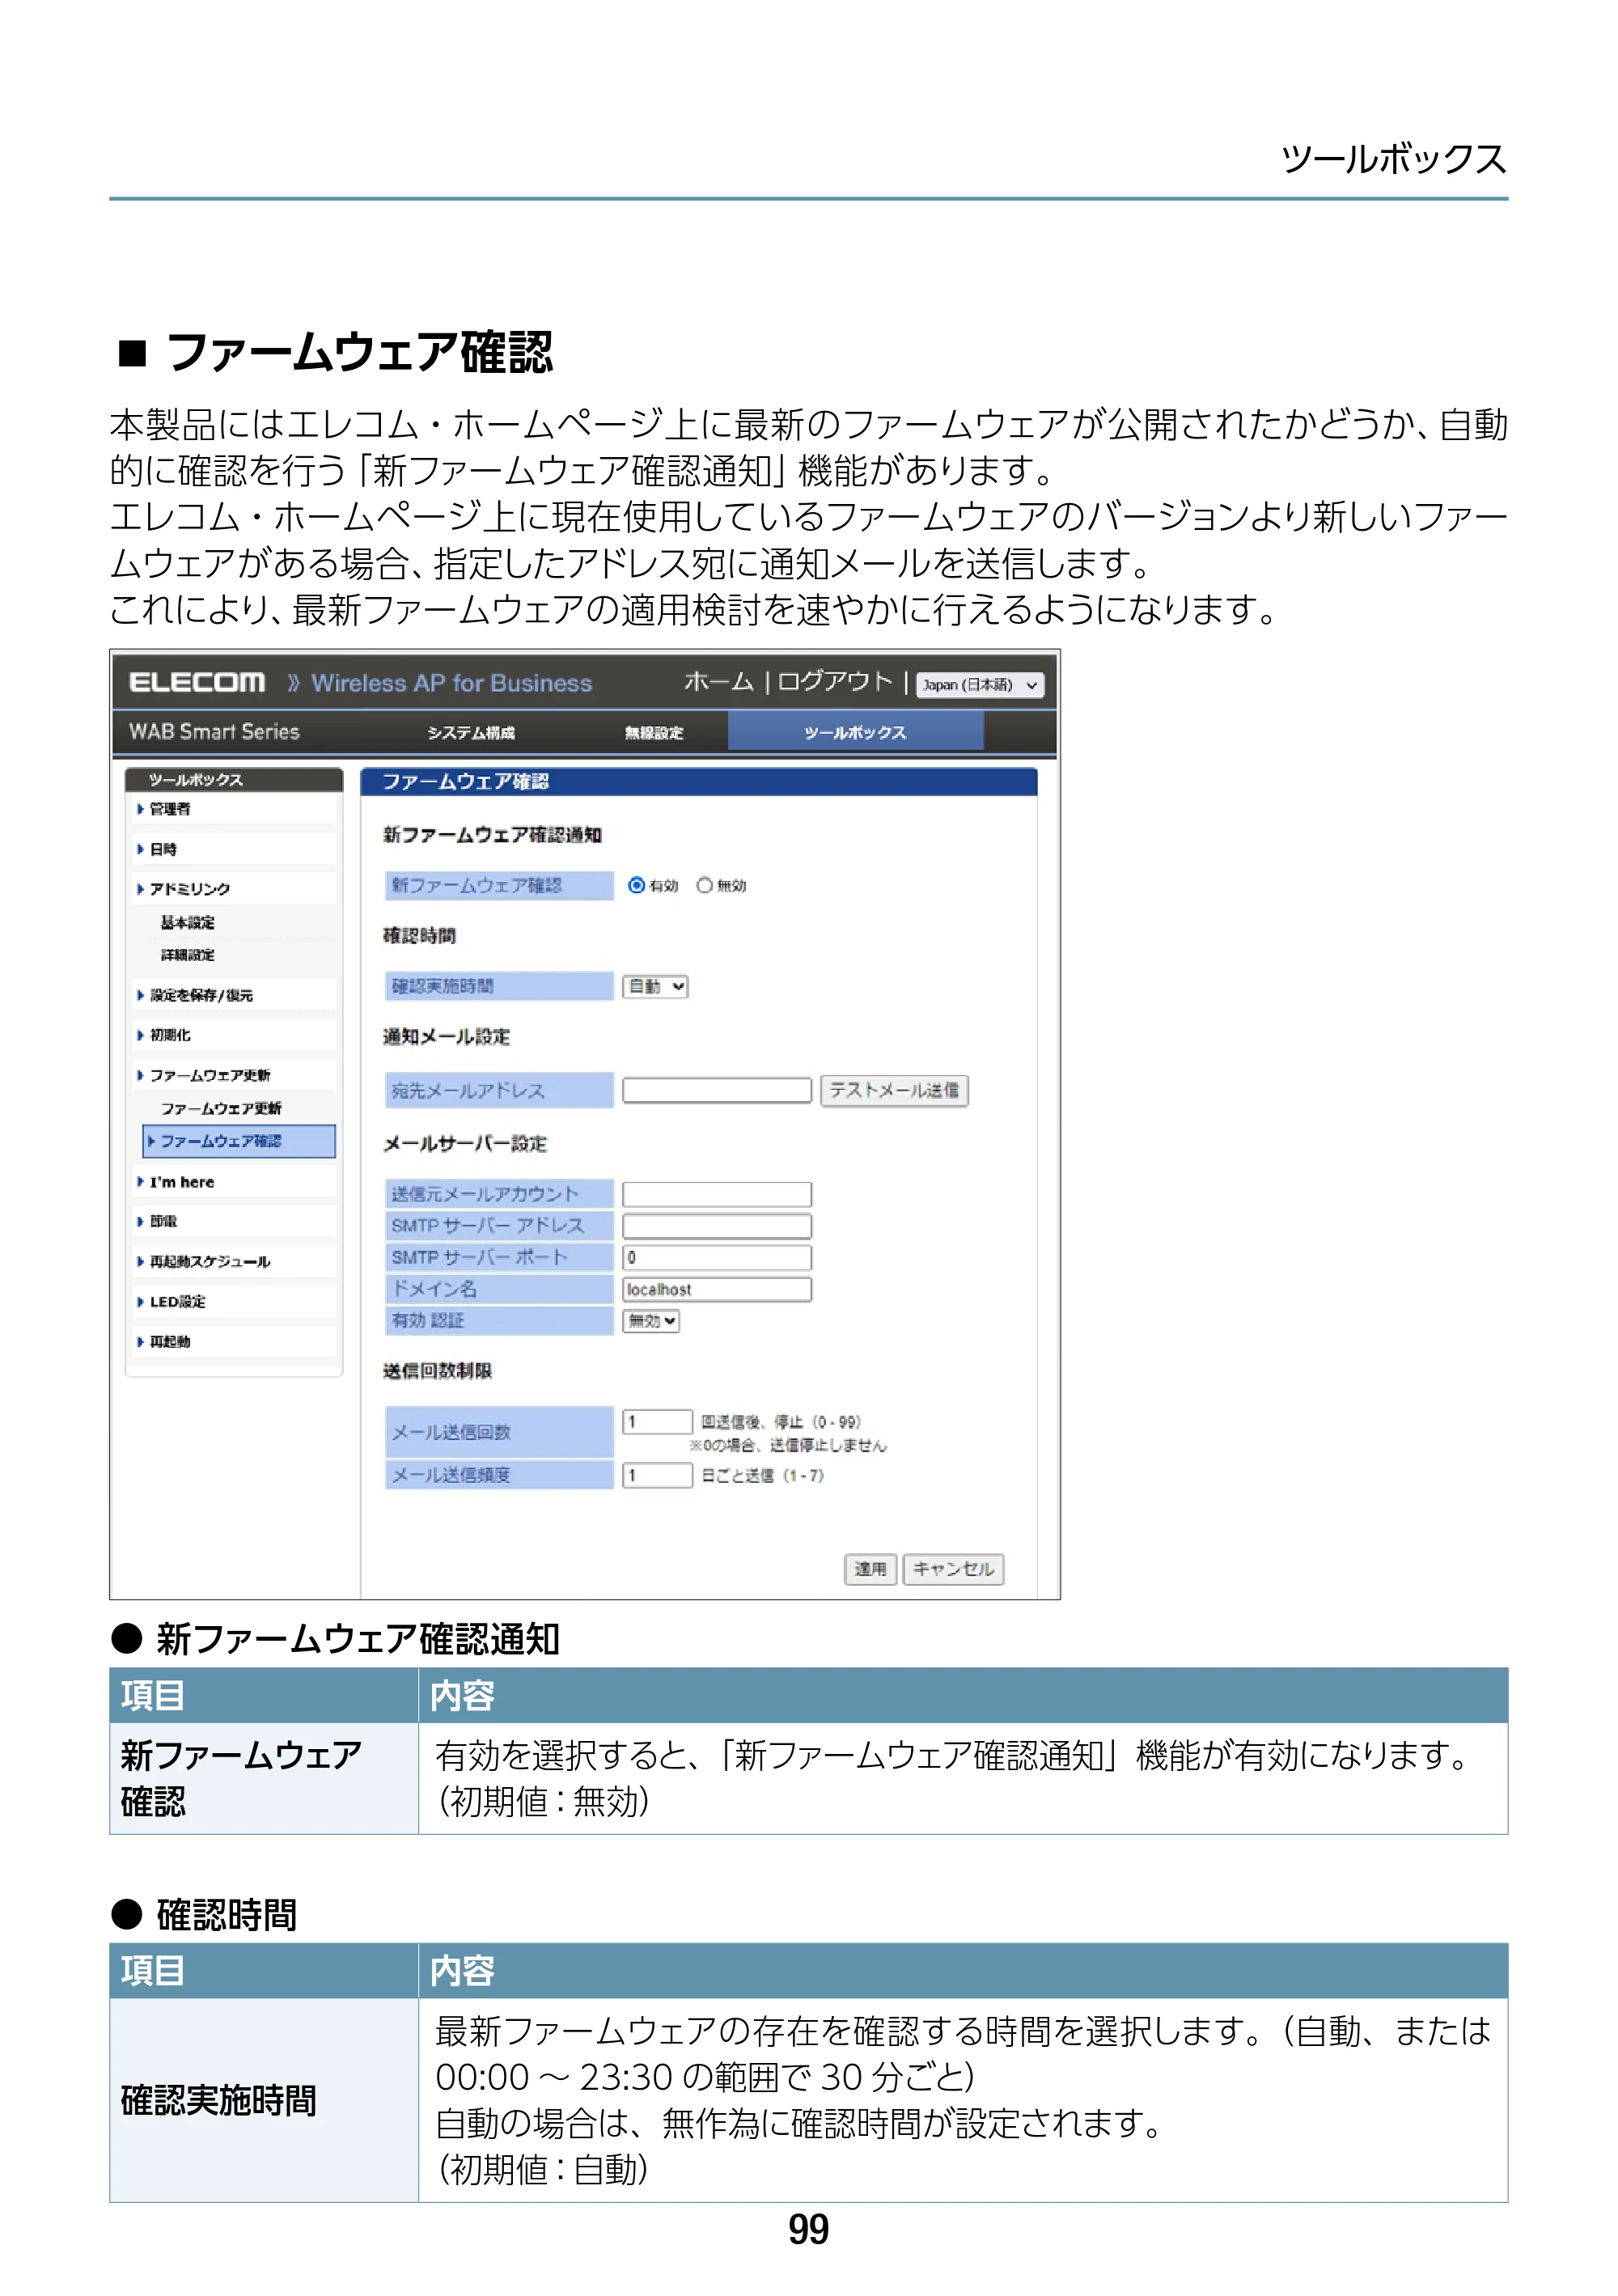Click the ドメイン名 localhost field

(x=716, y=1290)
